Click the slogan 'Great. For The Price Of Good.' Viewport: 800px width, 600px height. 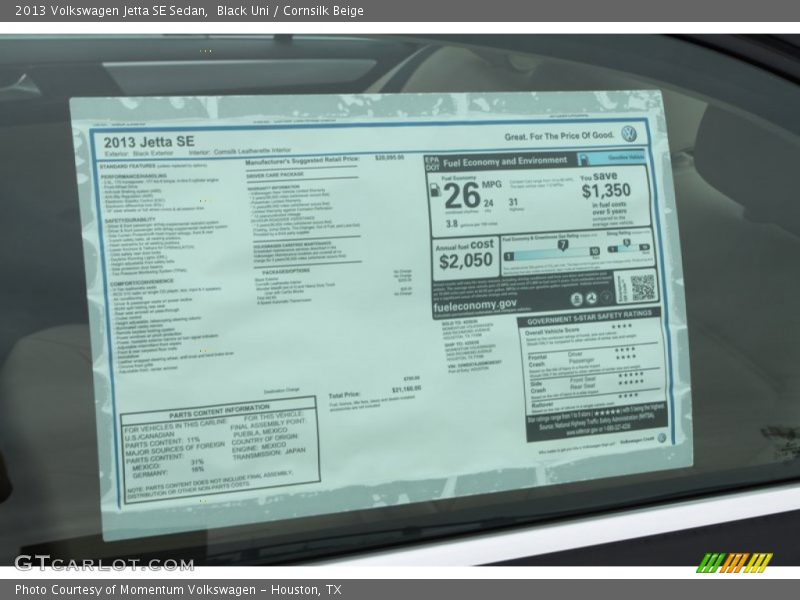[559, 136]
